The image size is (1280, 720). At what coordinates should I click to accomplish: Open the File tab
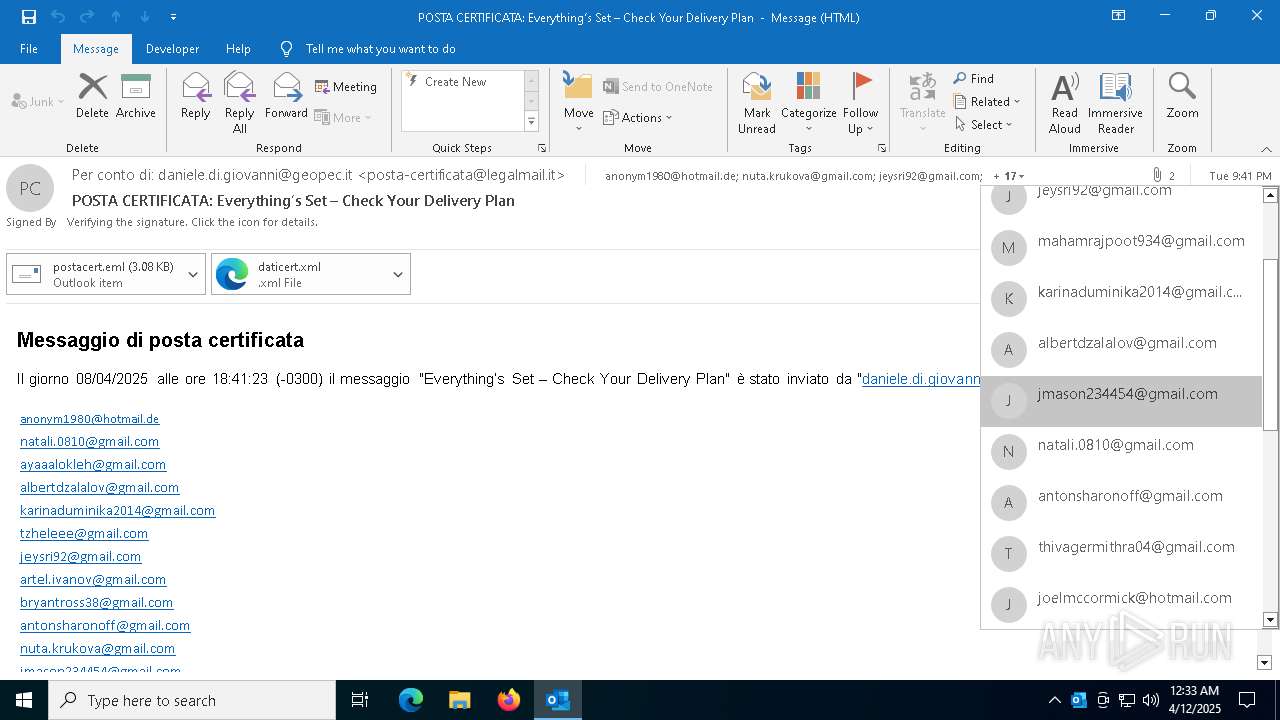click(x=29, y=49)
